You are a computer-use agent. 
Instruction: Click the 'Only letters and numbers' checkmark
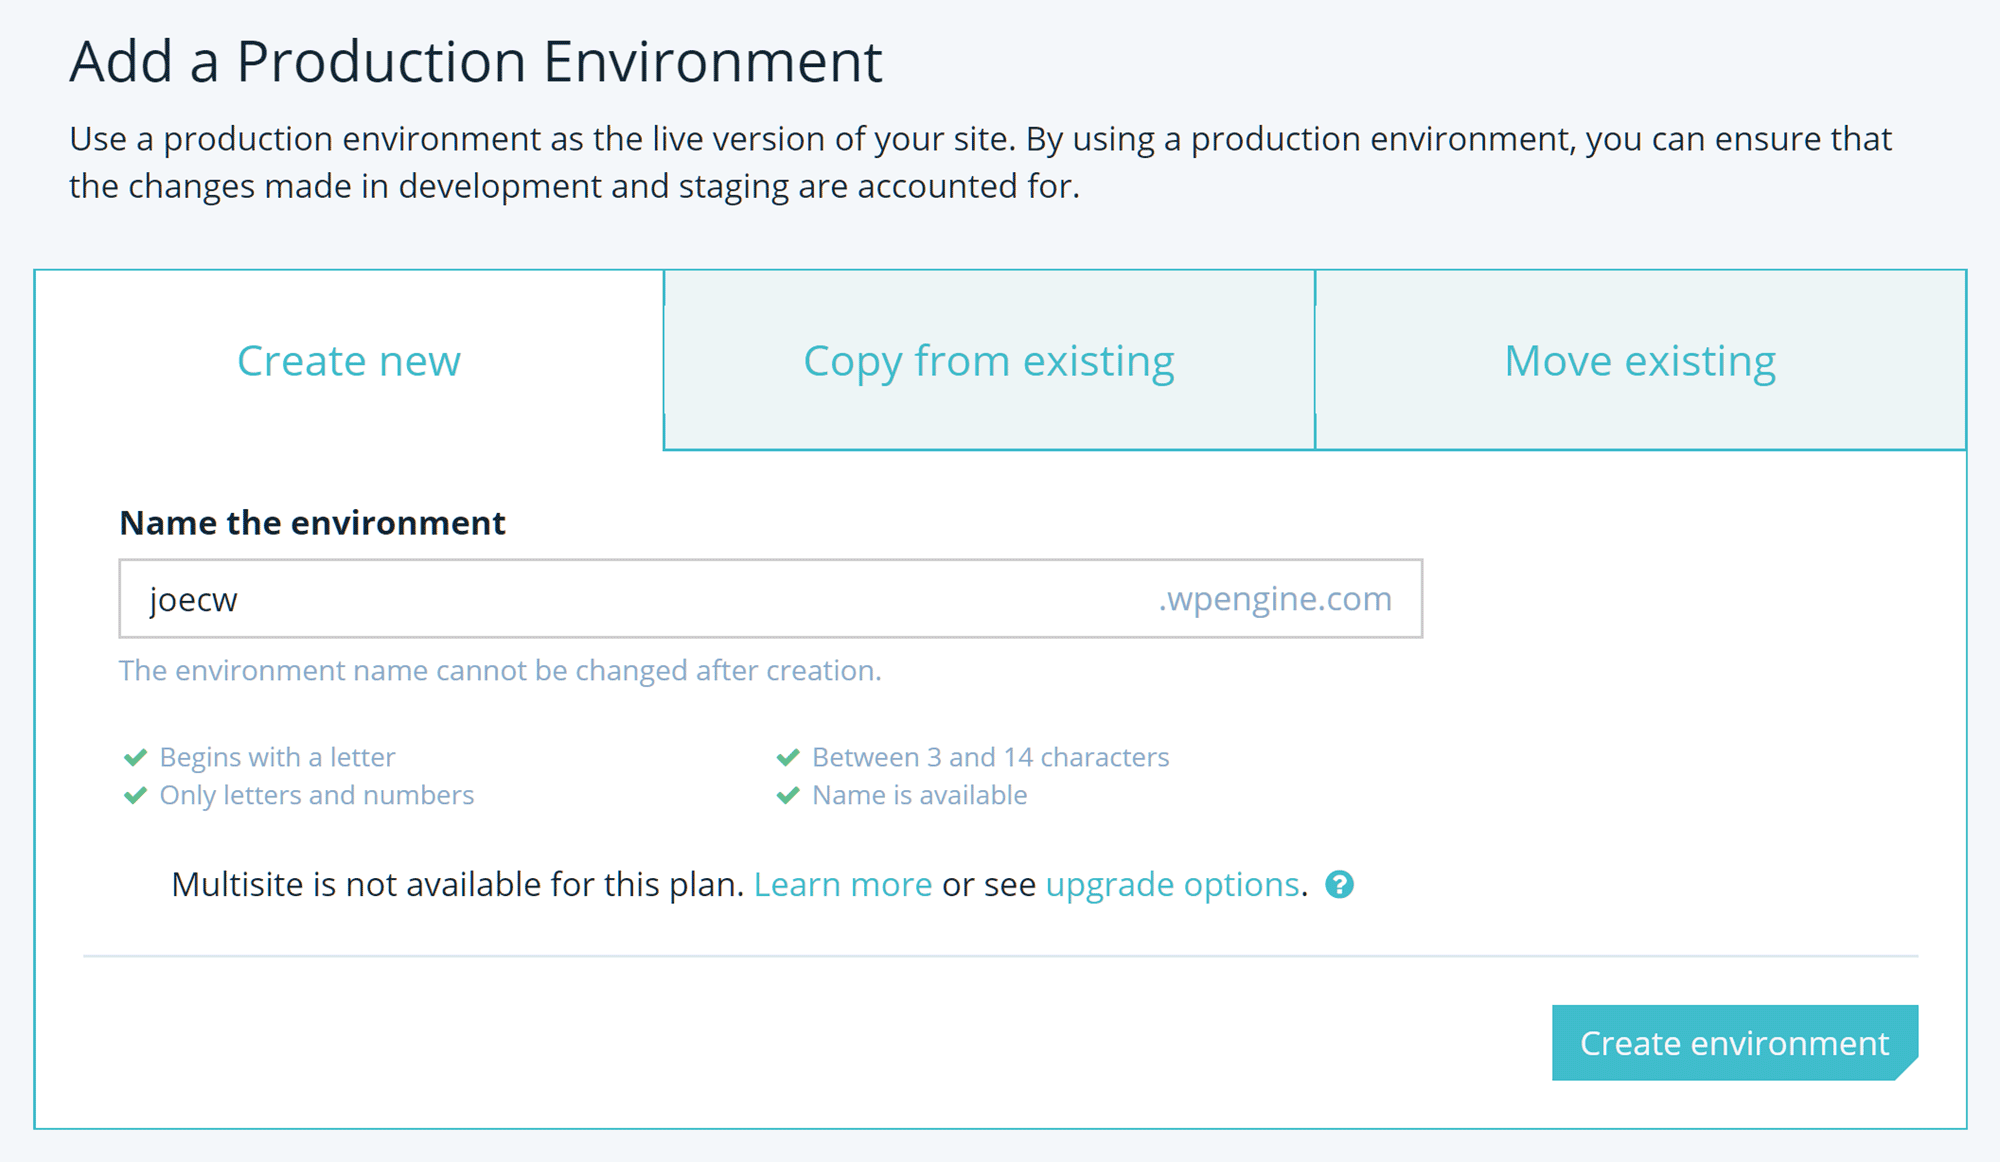135,795
